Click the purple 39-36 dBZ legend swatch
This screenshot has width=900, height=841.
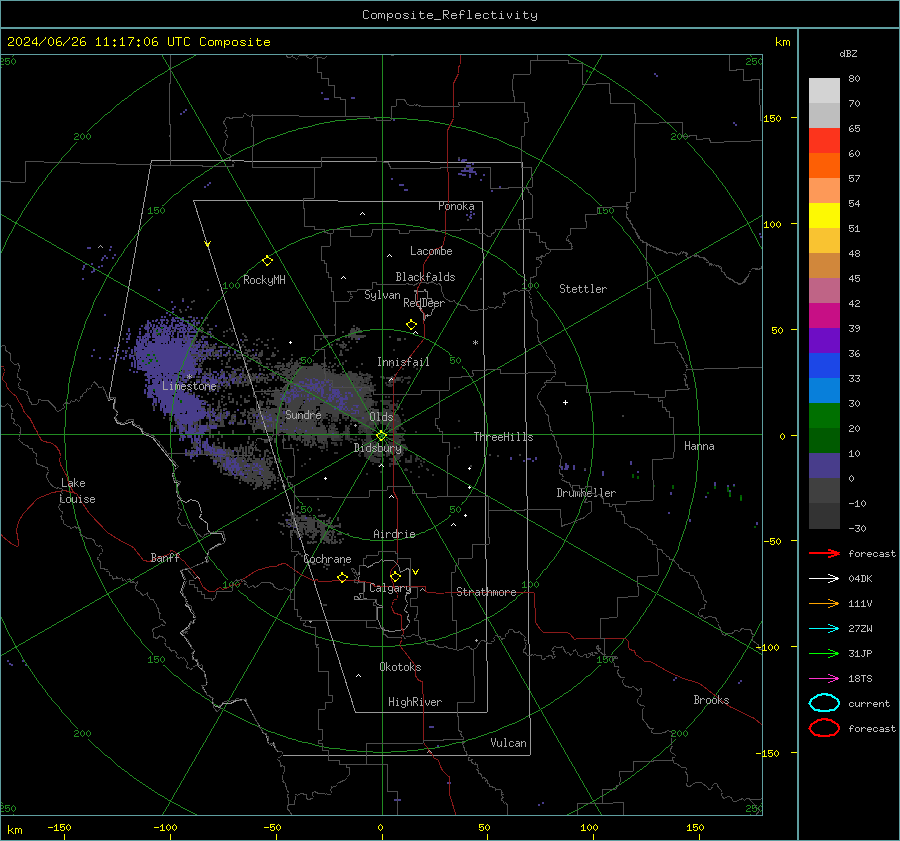[824, 340]
